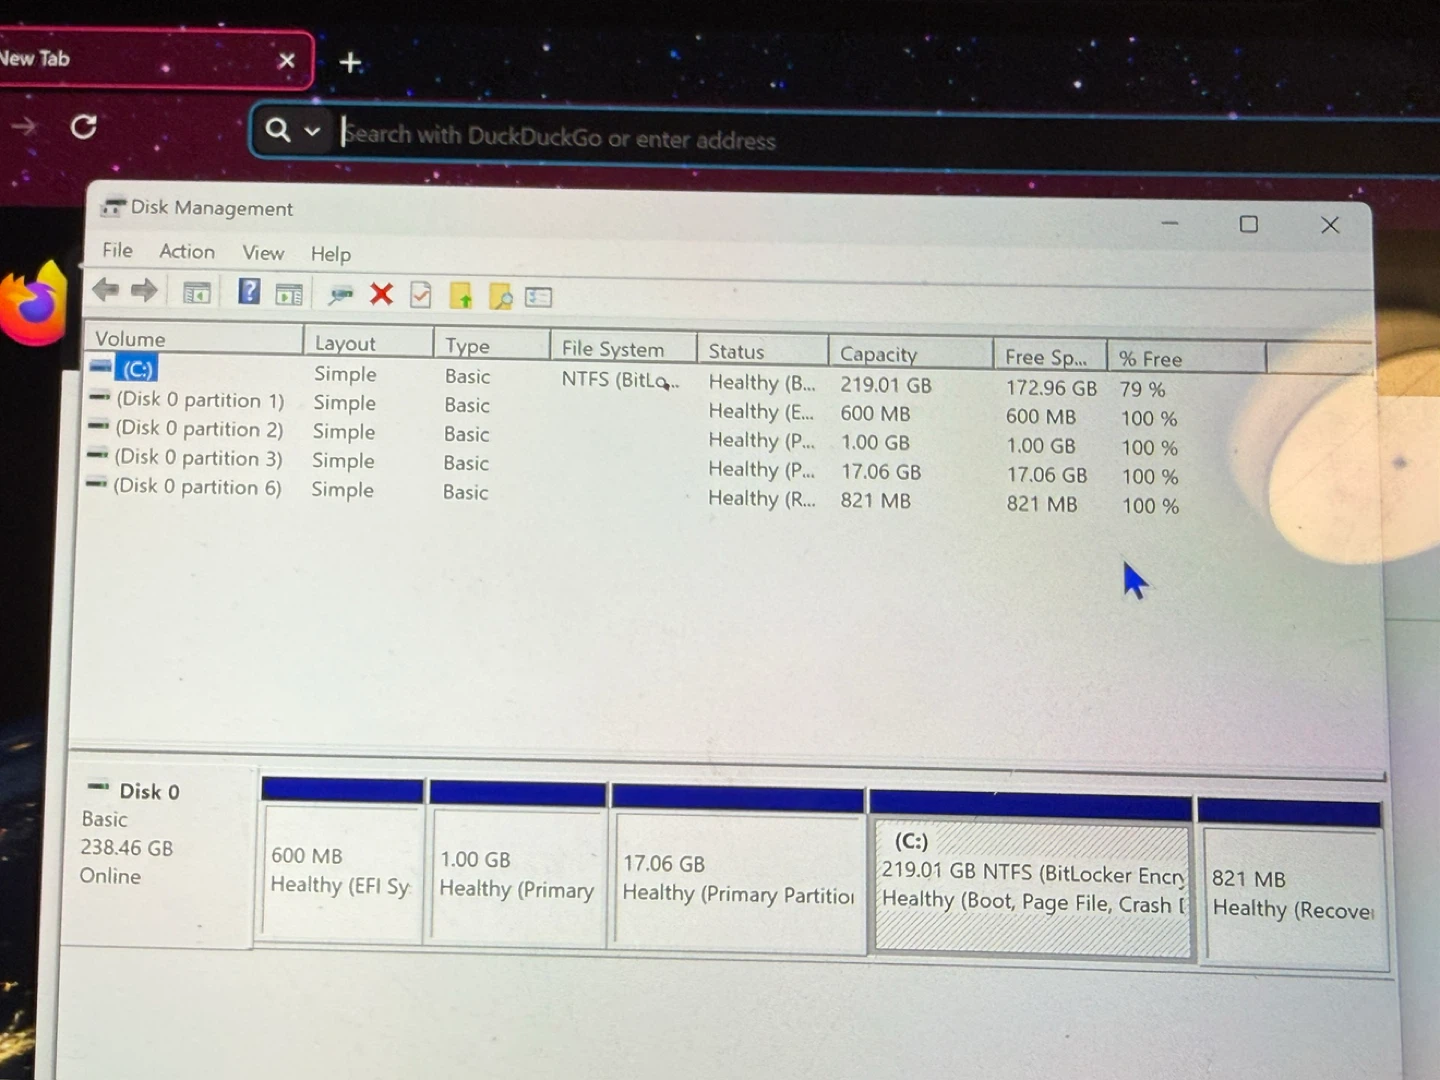Click the Show/Hide Console Tree icon
The image size is (1440, 1080).
click(x=197, y=293)
